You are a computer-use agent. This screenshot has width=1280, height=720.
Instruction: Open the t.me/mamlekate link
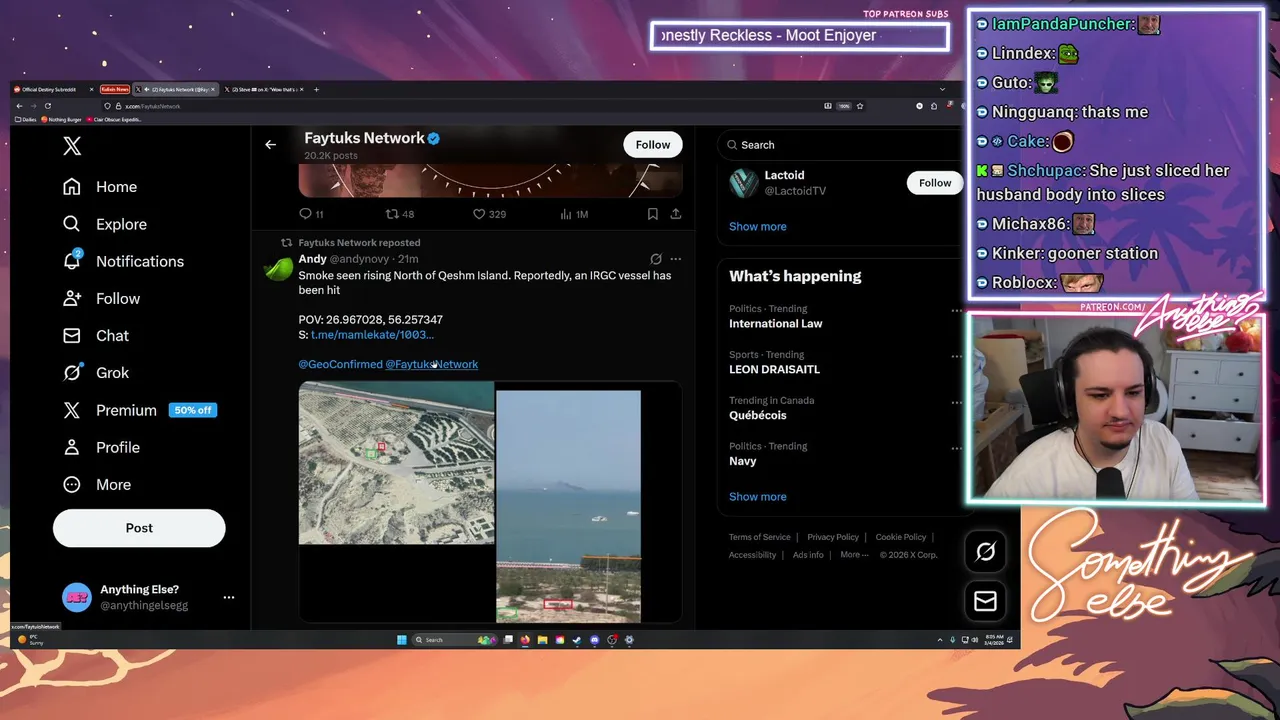pos(372,335)
